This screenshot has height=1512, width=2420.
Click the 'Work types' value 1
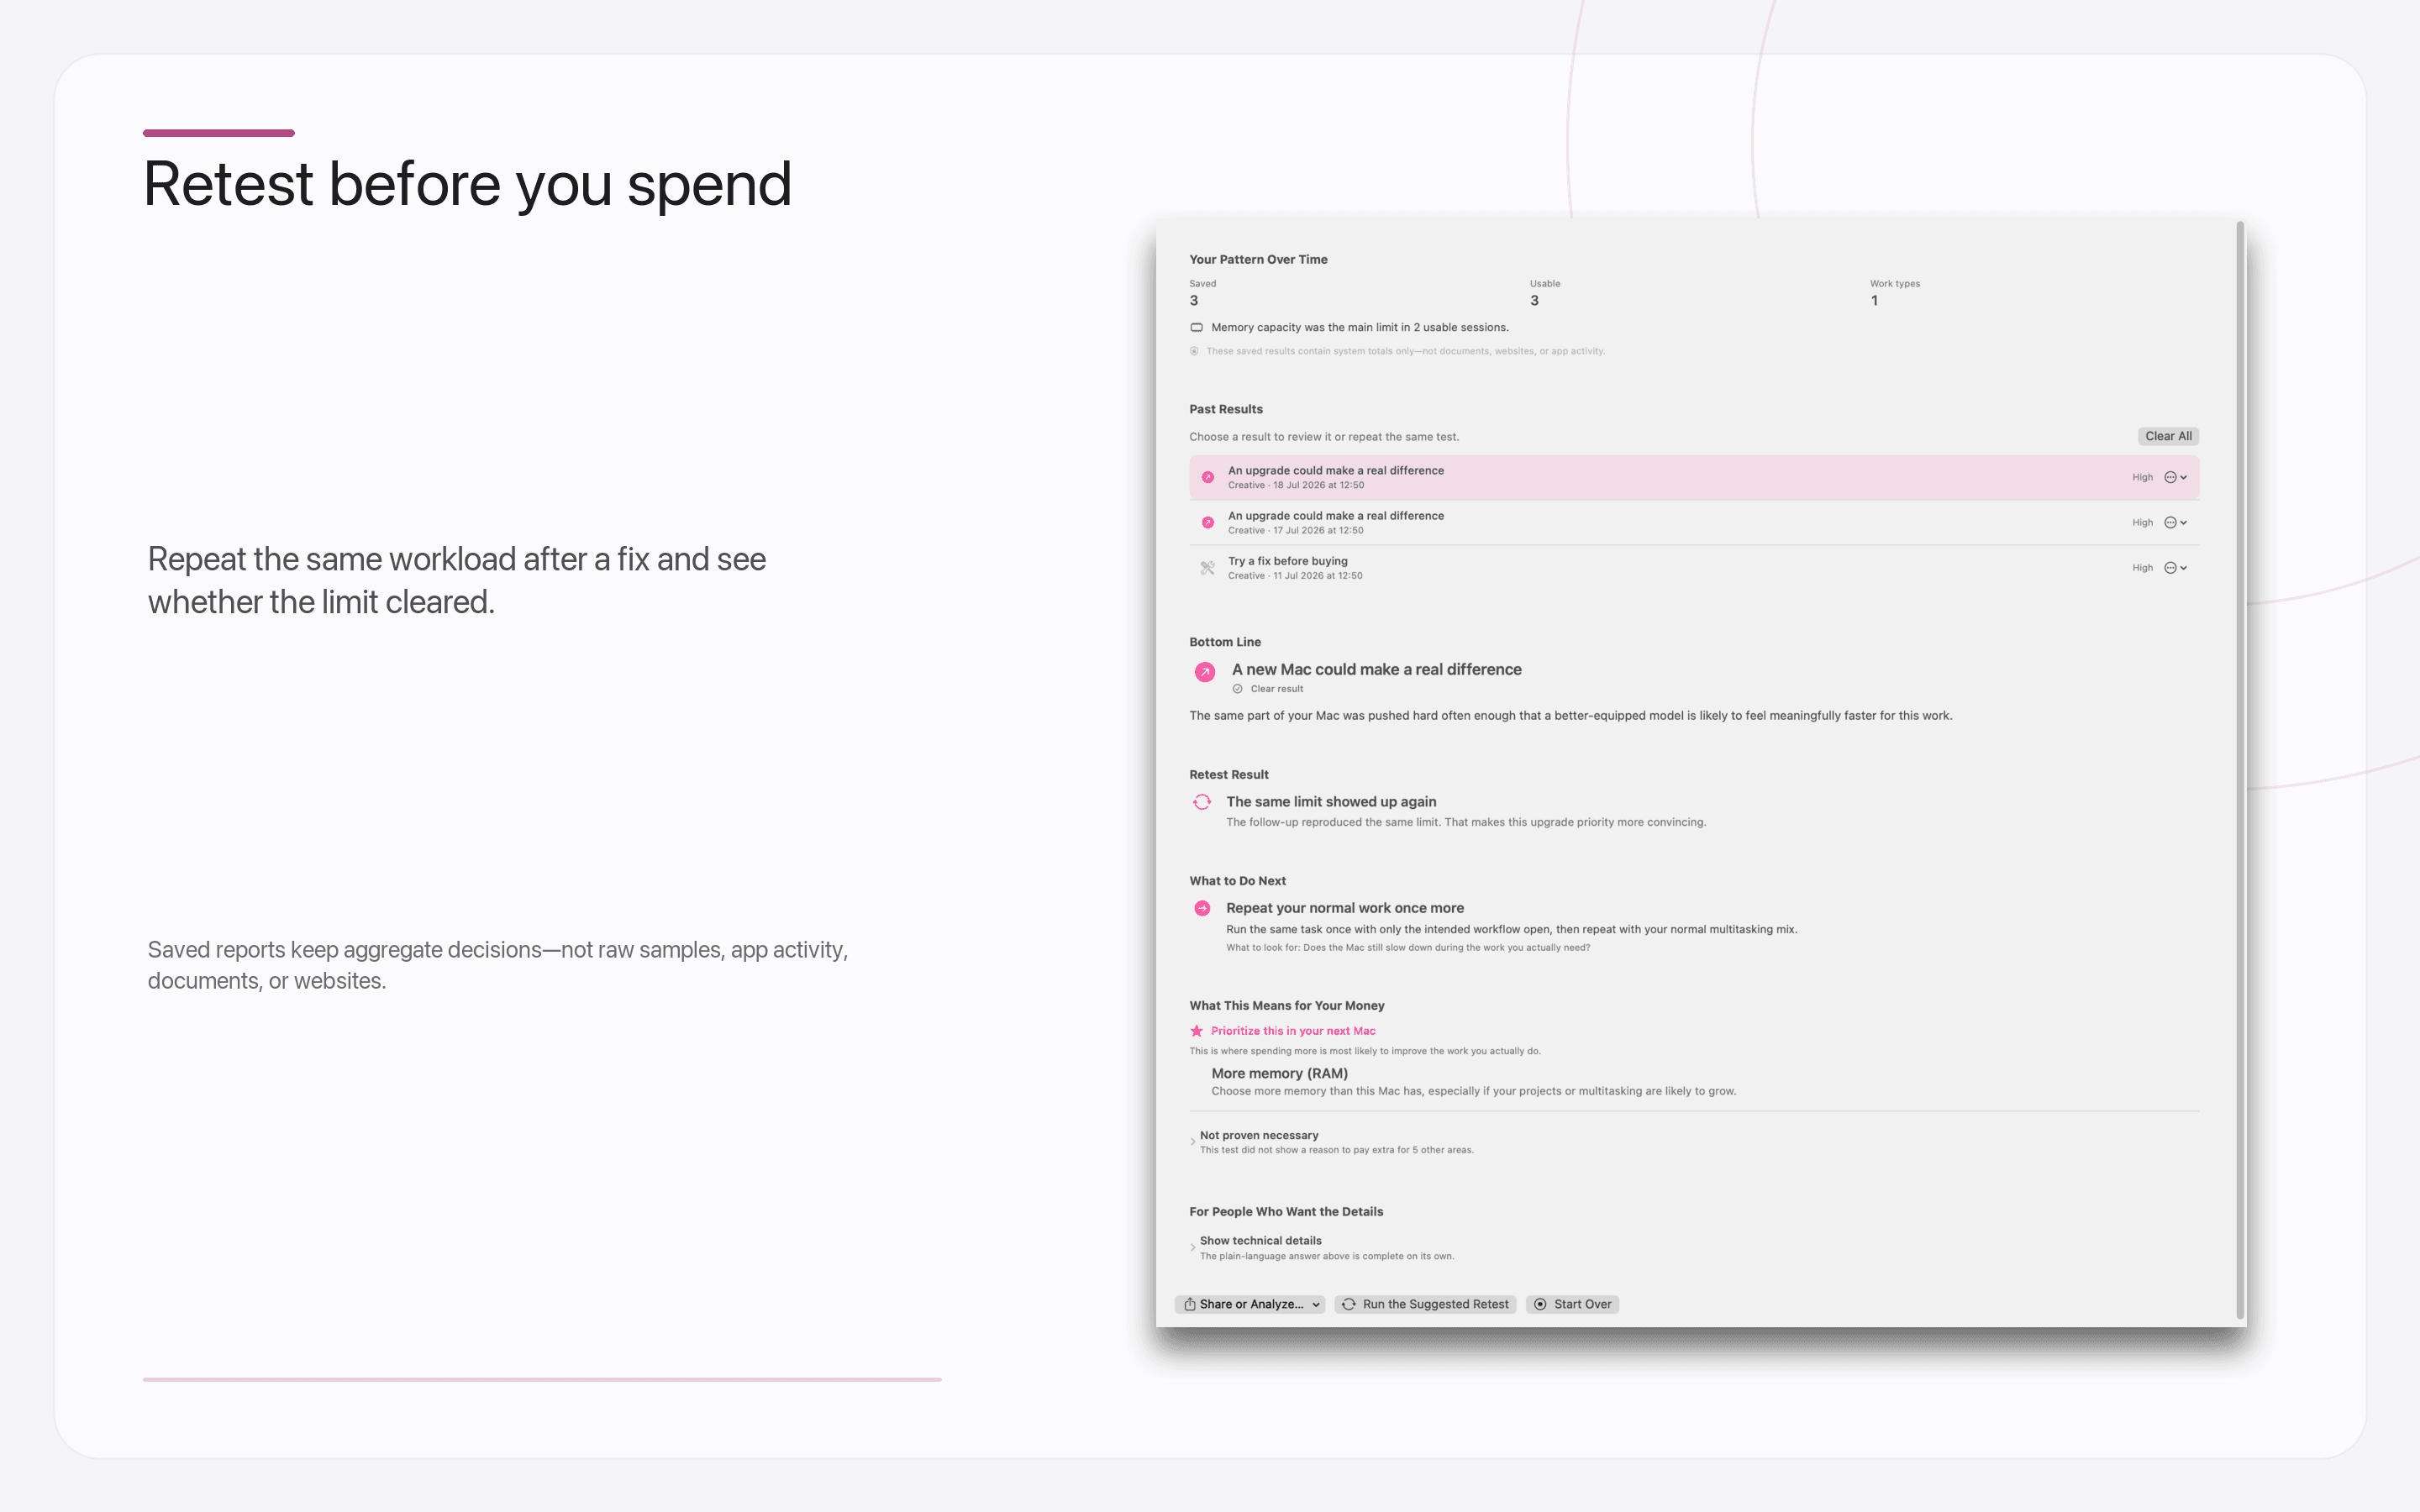point(1874,300)
